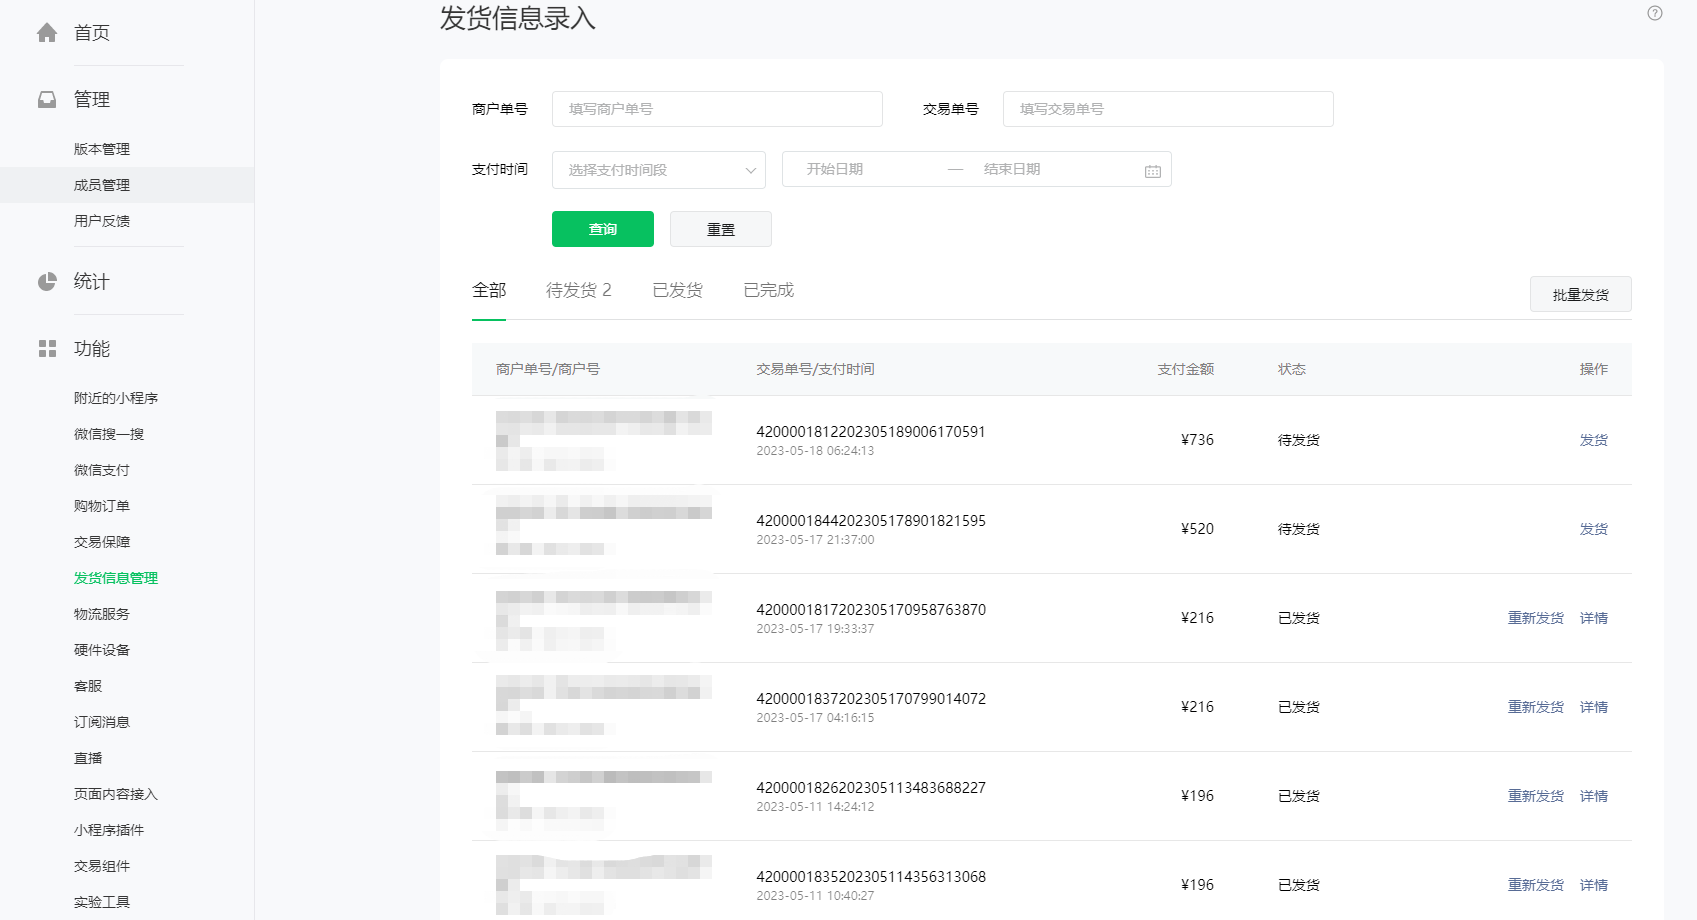Image resolution: width=1697 pixels, height=920 pixels.
Task: Click the 批量发货 button
Action: (1581, 295)
